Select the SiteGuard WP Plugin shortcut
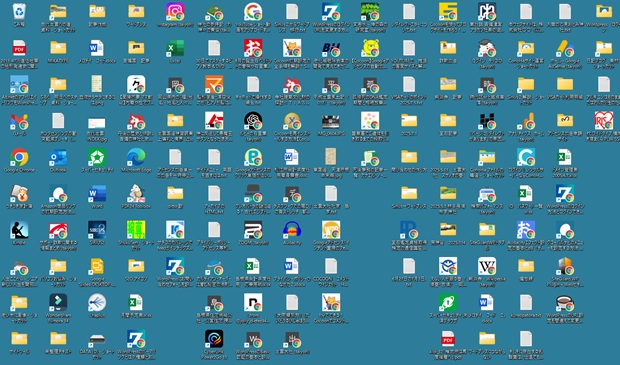 click(x=565, y=266)
